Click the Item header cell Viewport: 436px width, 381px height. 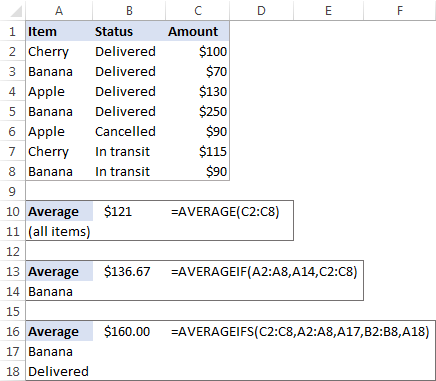point(59,31)
